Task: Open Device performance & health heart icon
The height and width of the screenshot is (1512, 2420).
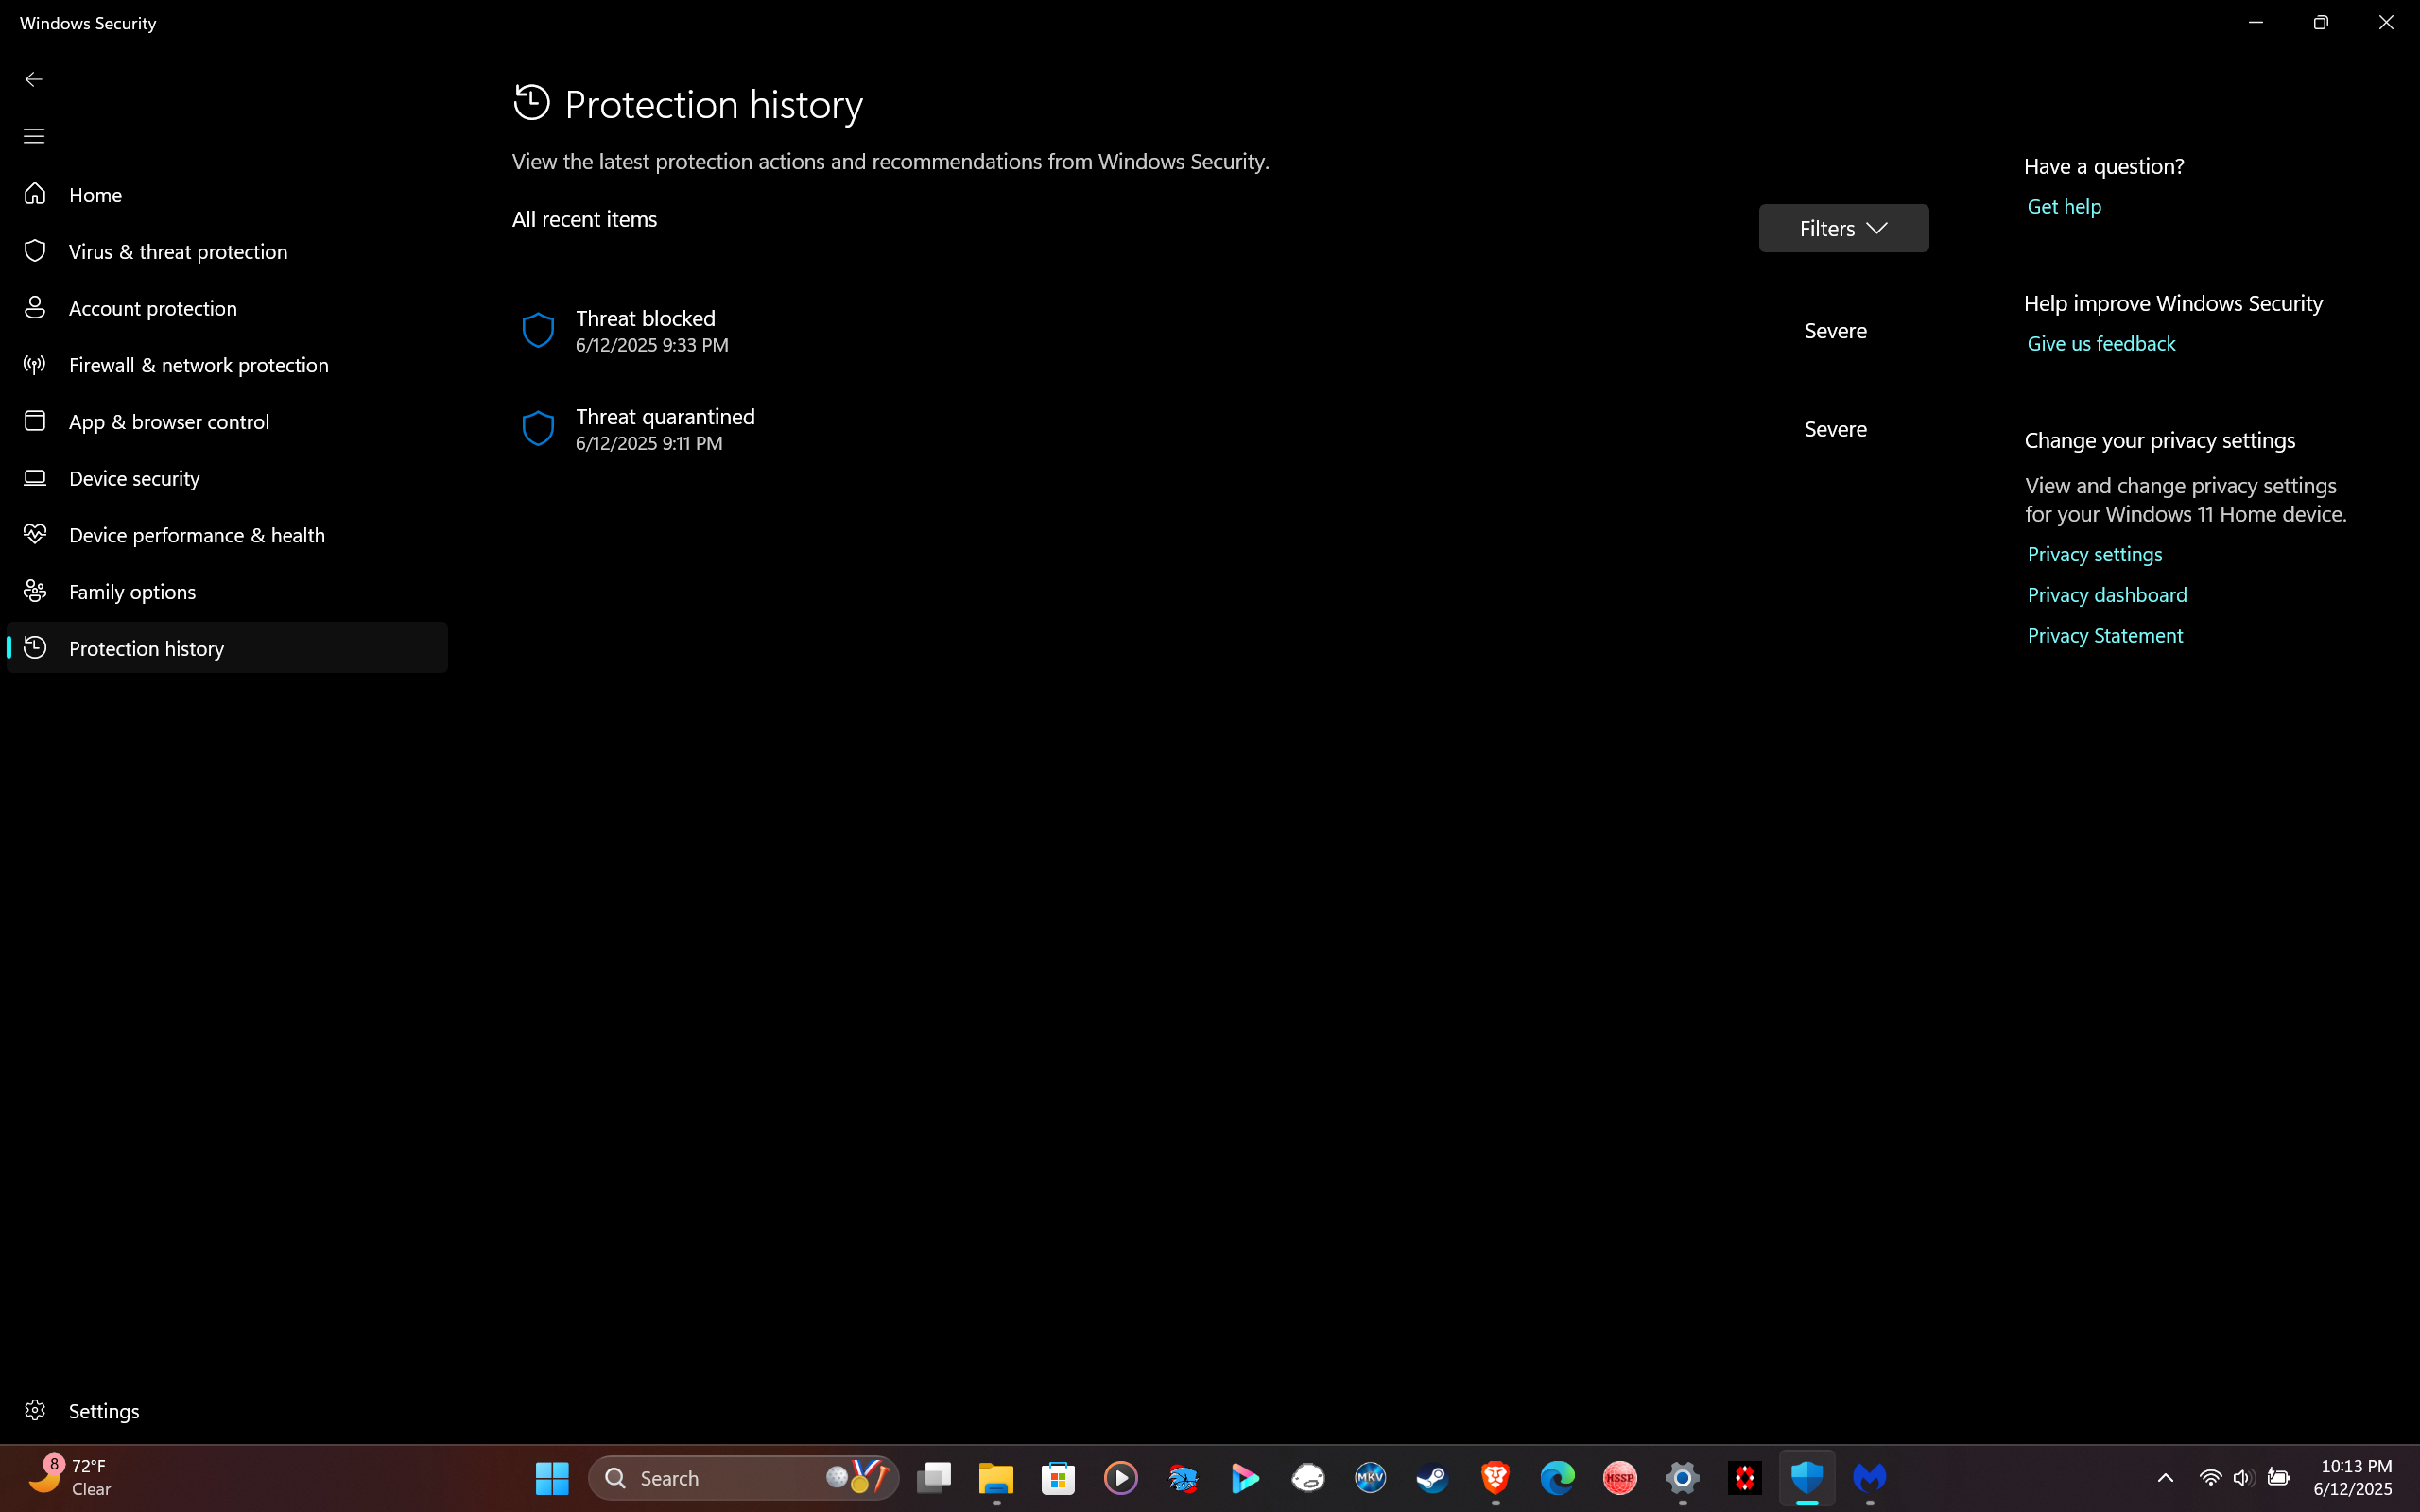Action: point(35,535)
